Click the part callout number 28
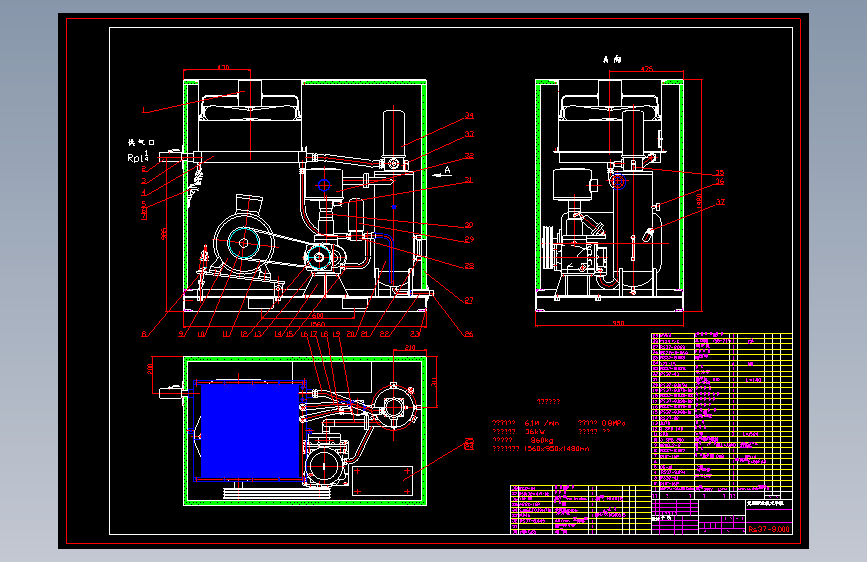 (x=469, y=266)
